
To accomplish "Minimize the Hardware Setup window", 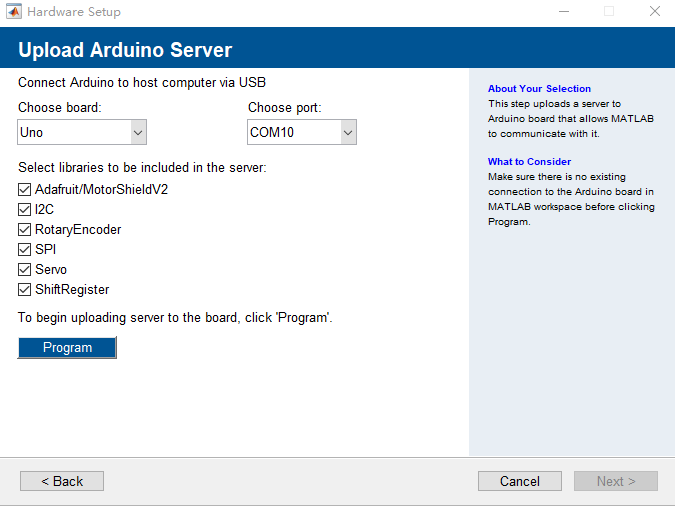I will tap(564, 11).
